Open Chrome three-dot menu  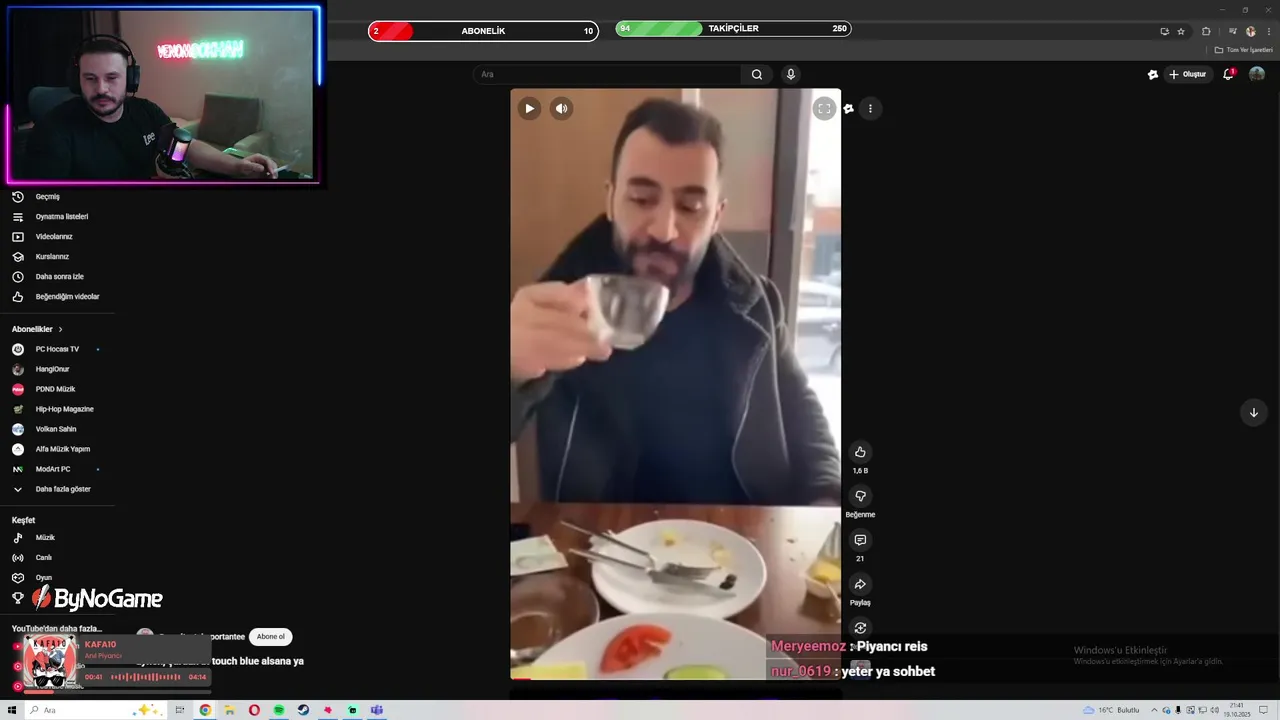tap(1267, 31)
